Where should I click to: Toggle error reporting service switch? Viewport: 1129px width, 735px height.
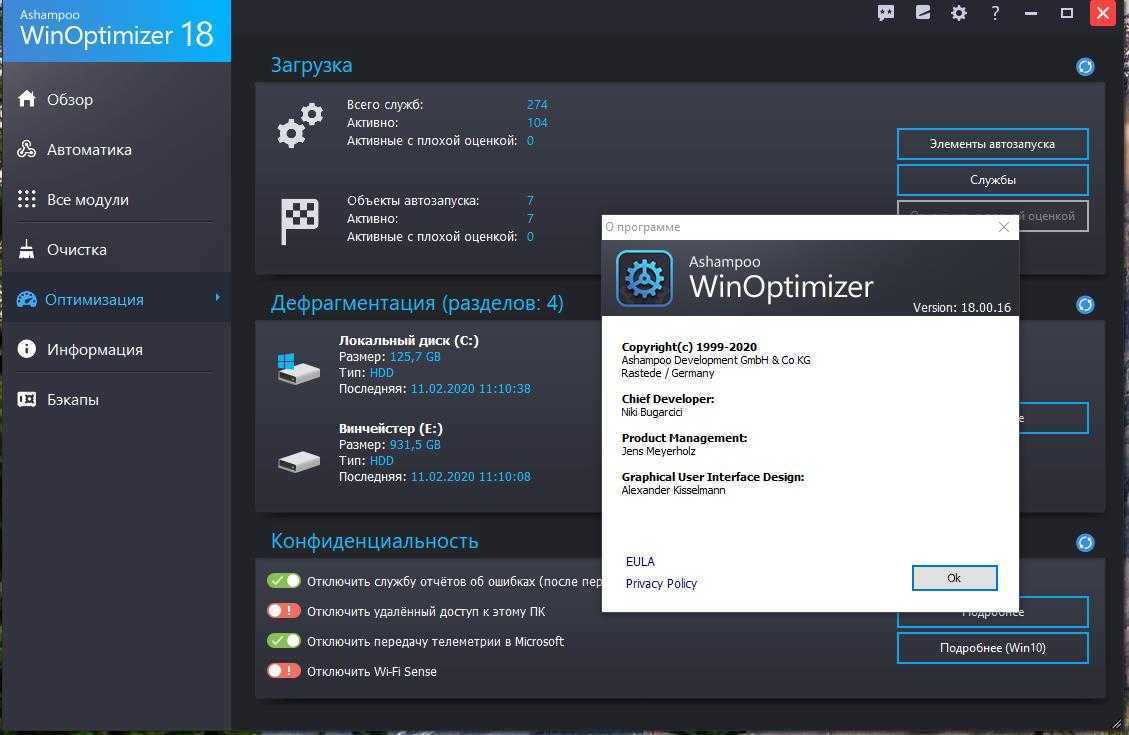pyautogui.click(x=284, y=580)
